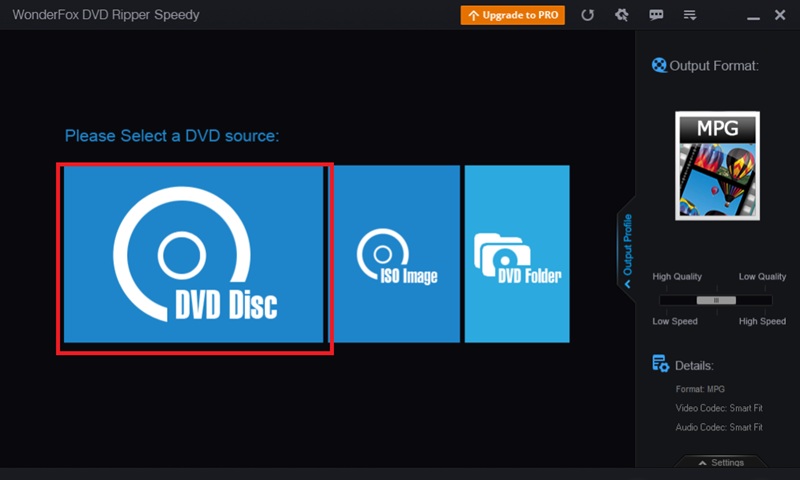
Task: Click the 'Low Quality' label
Action: point(762,276)
